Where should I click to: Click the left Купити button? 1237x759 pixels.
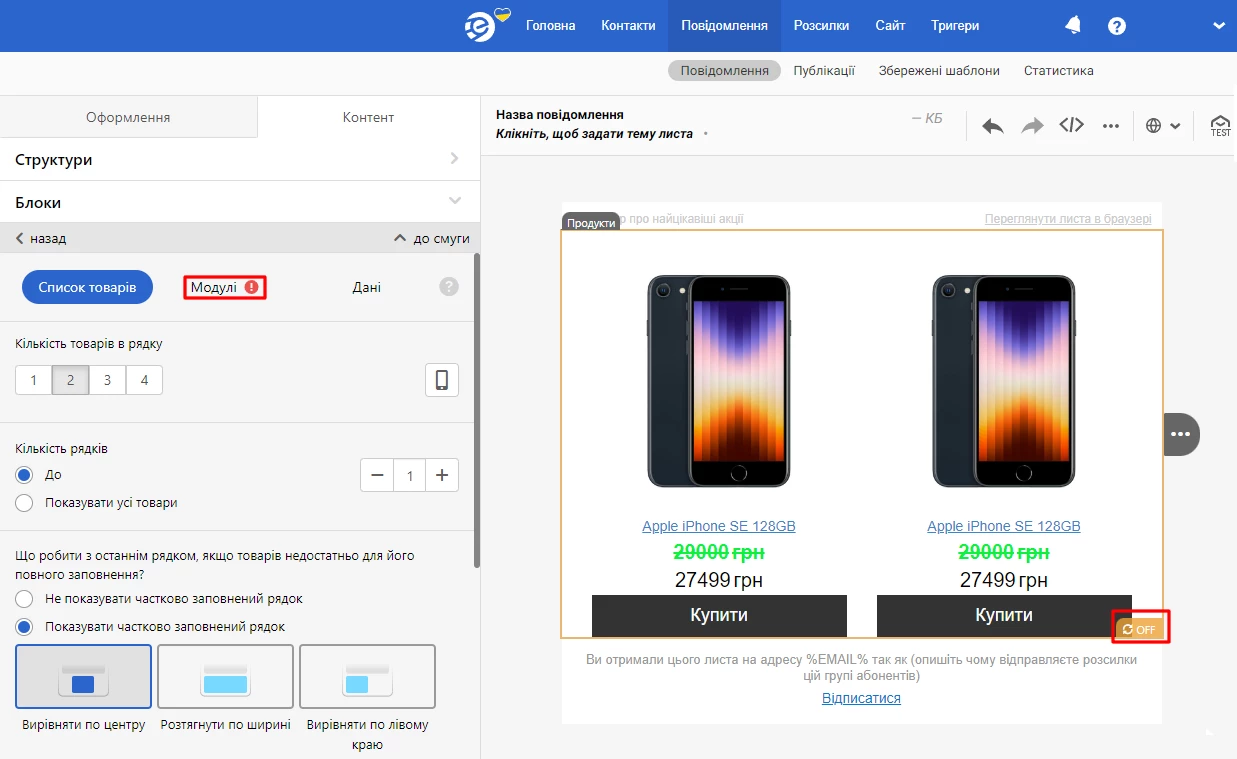[719, 615]
